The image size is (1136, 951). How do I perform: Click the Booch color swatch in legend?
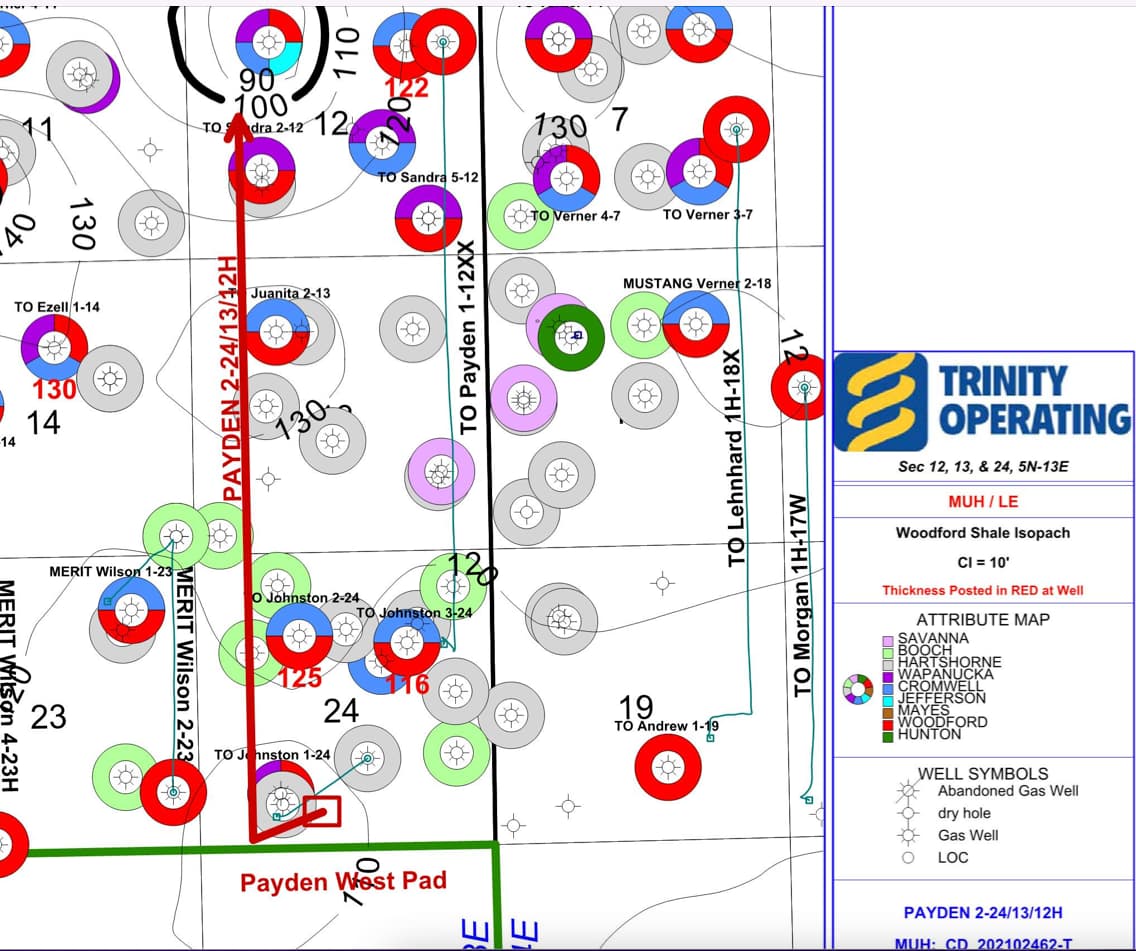click(888, 652)
